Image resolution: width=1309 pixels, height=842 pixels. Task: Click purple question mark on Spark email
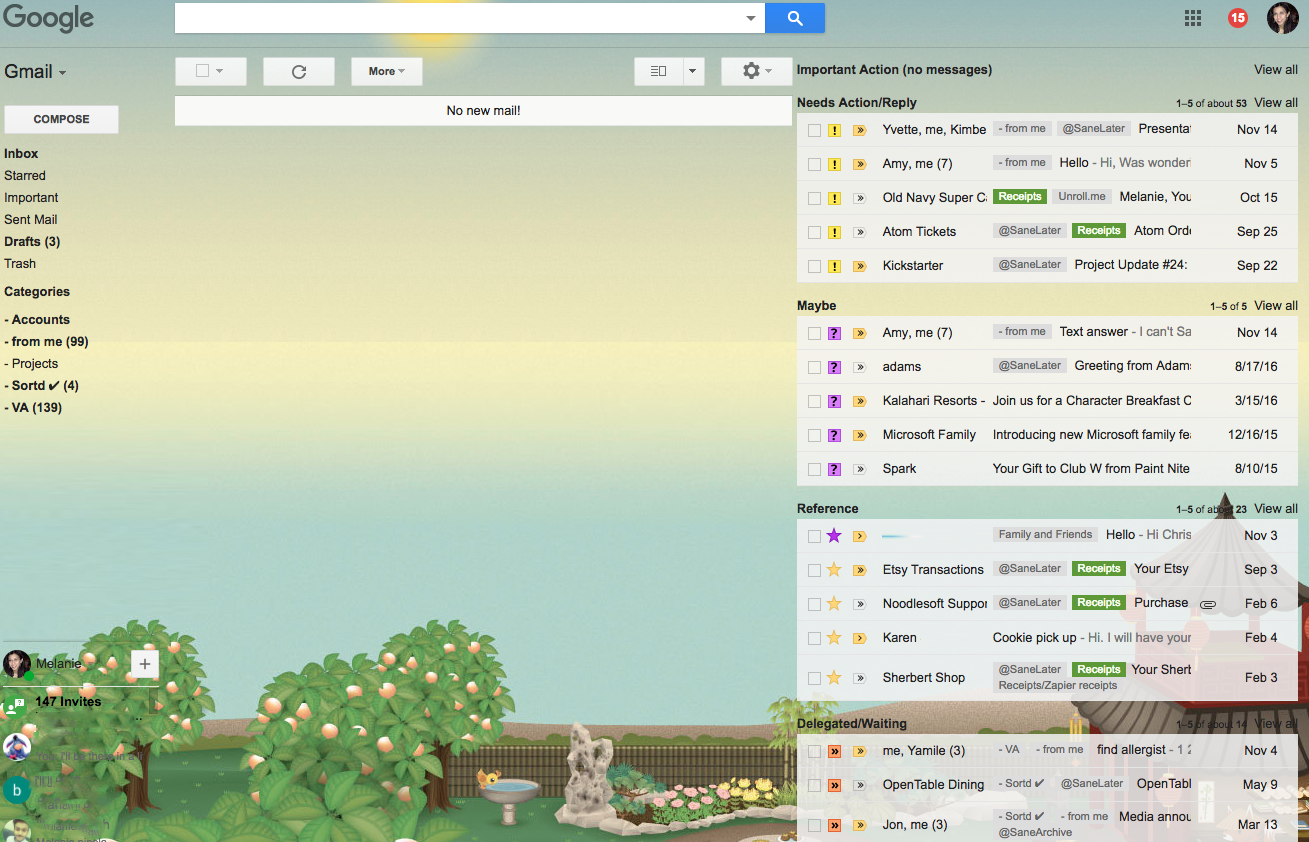pos(834,469)
